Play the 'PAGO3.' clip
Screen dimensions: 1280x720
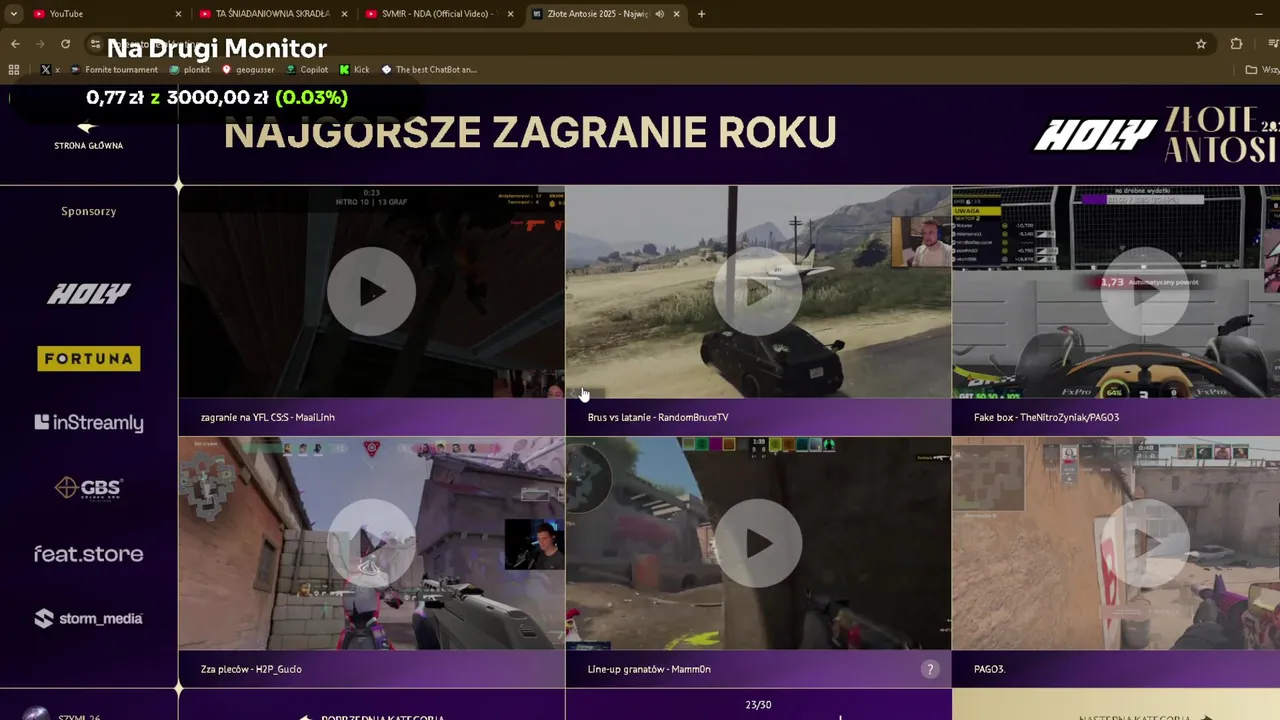1145,543
